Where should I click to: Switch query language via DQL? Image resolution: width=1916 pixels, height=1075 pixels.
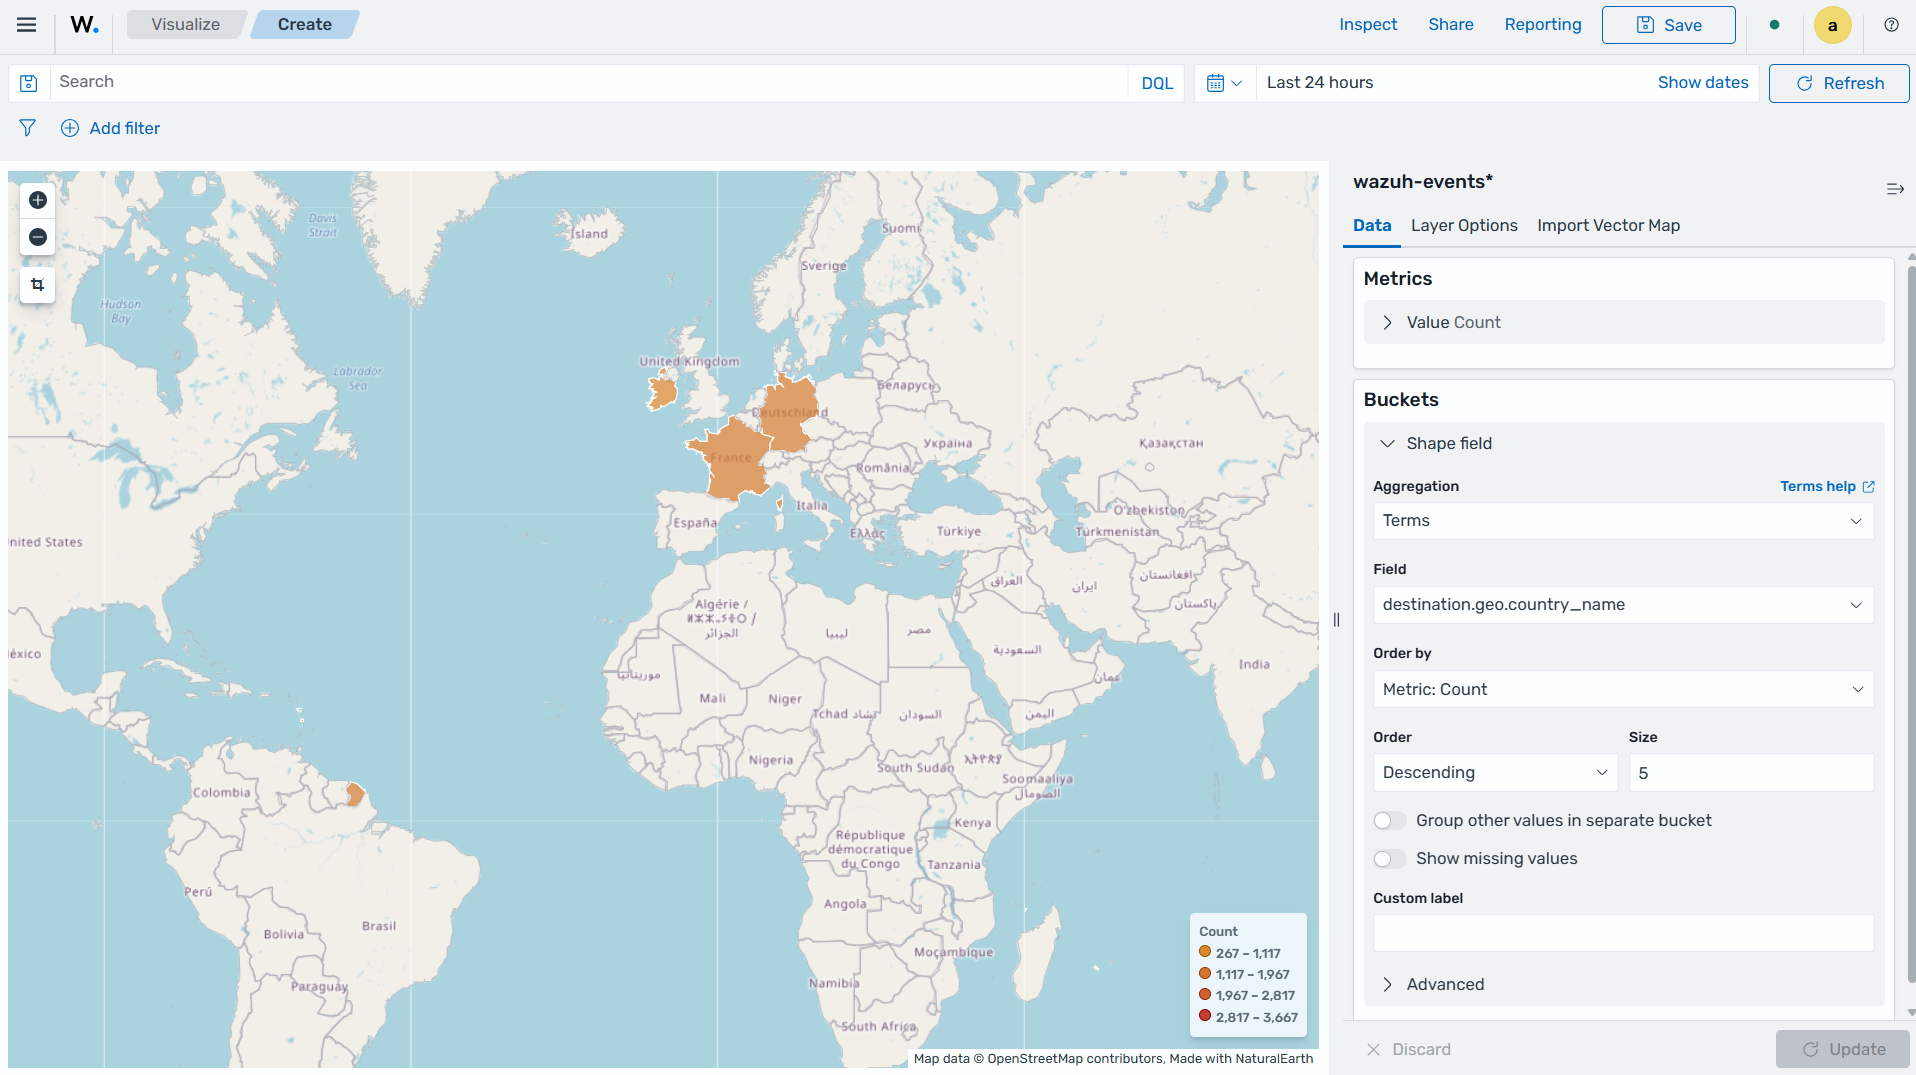pyautogui.click(x=1157, y=83)
